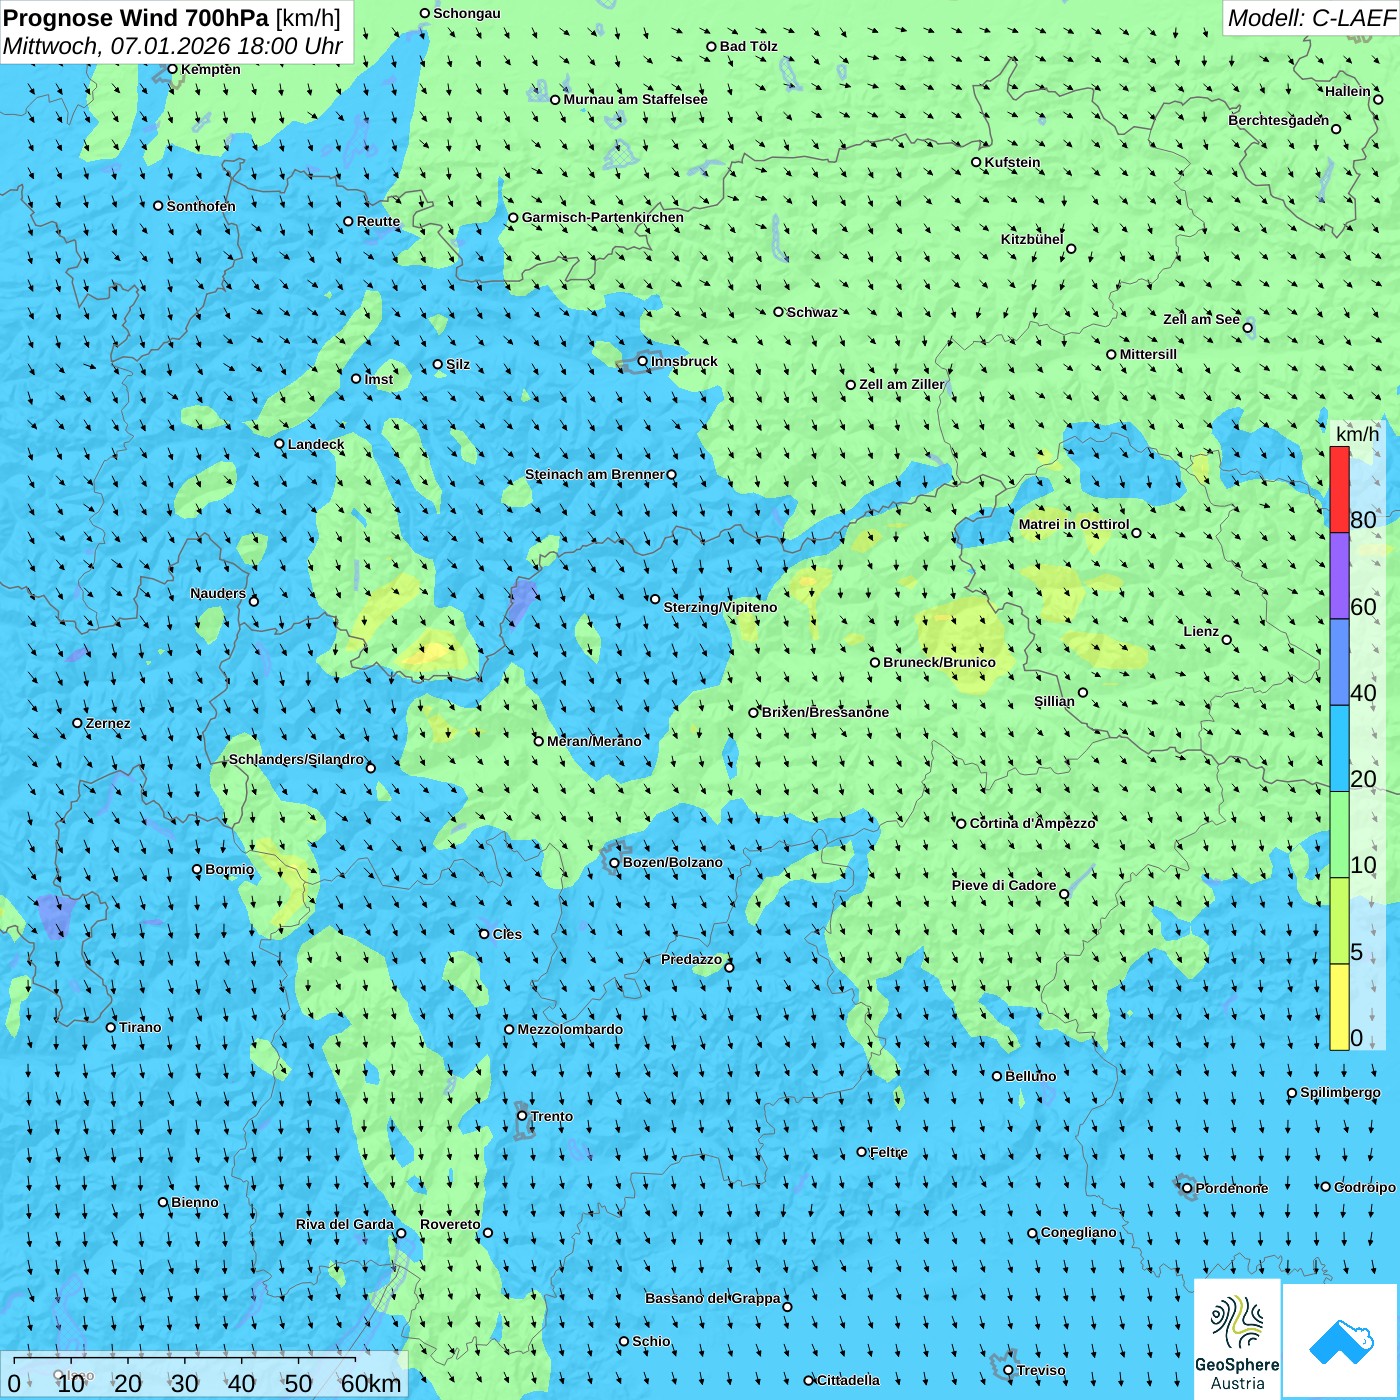Click the Zernez city label

[108, 723]
